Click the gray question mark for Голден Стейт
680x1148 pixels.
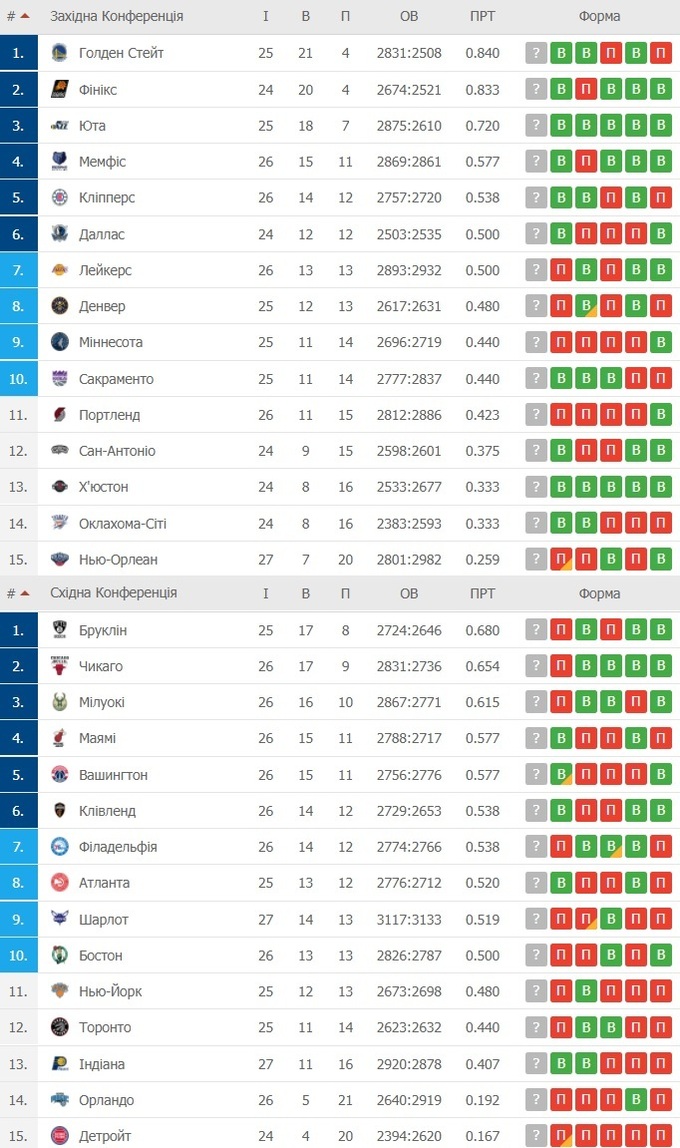click(x=537, y=53)
